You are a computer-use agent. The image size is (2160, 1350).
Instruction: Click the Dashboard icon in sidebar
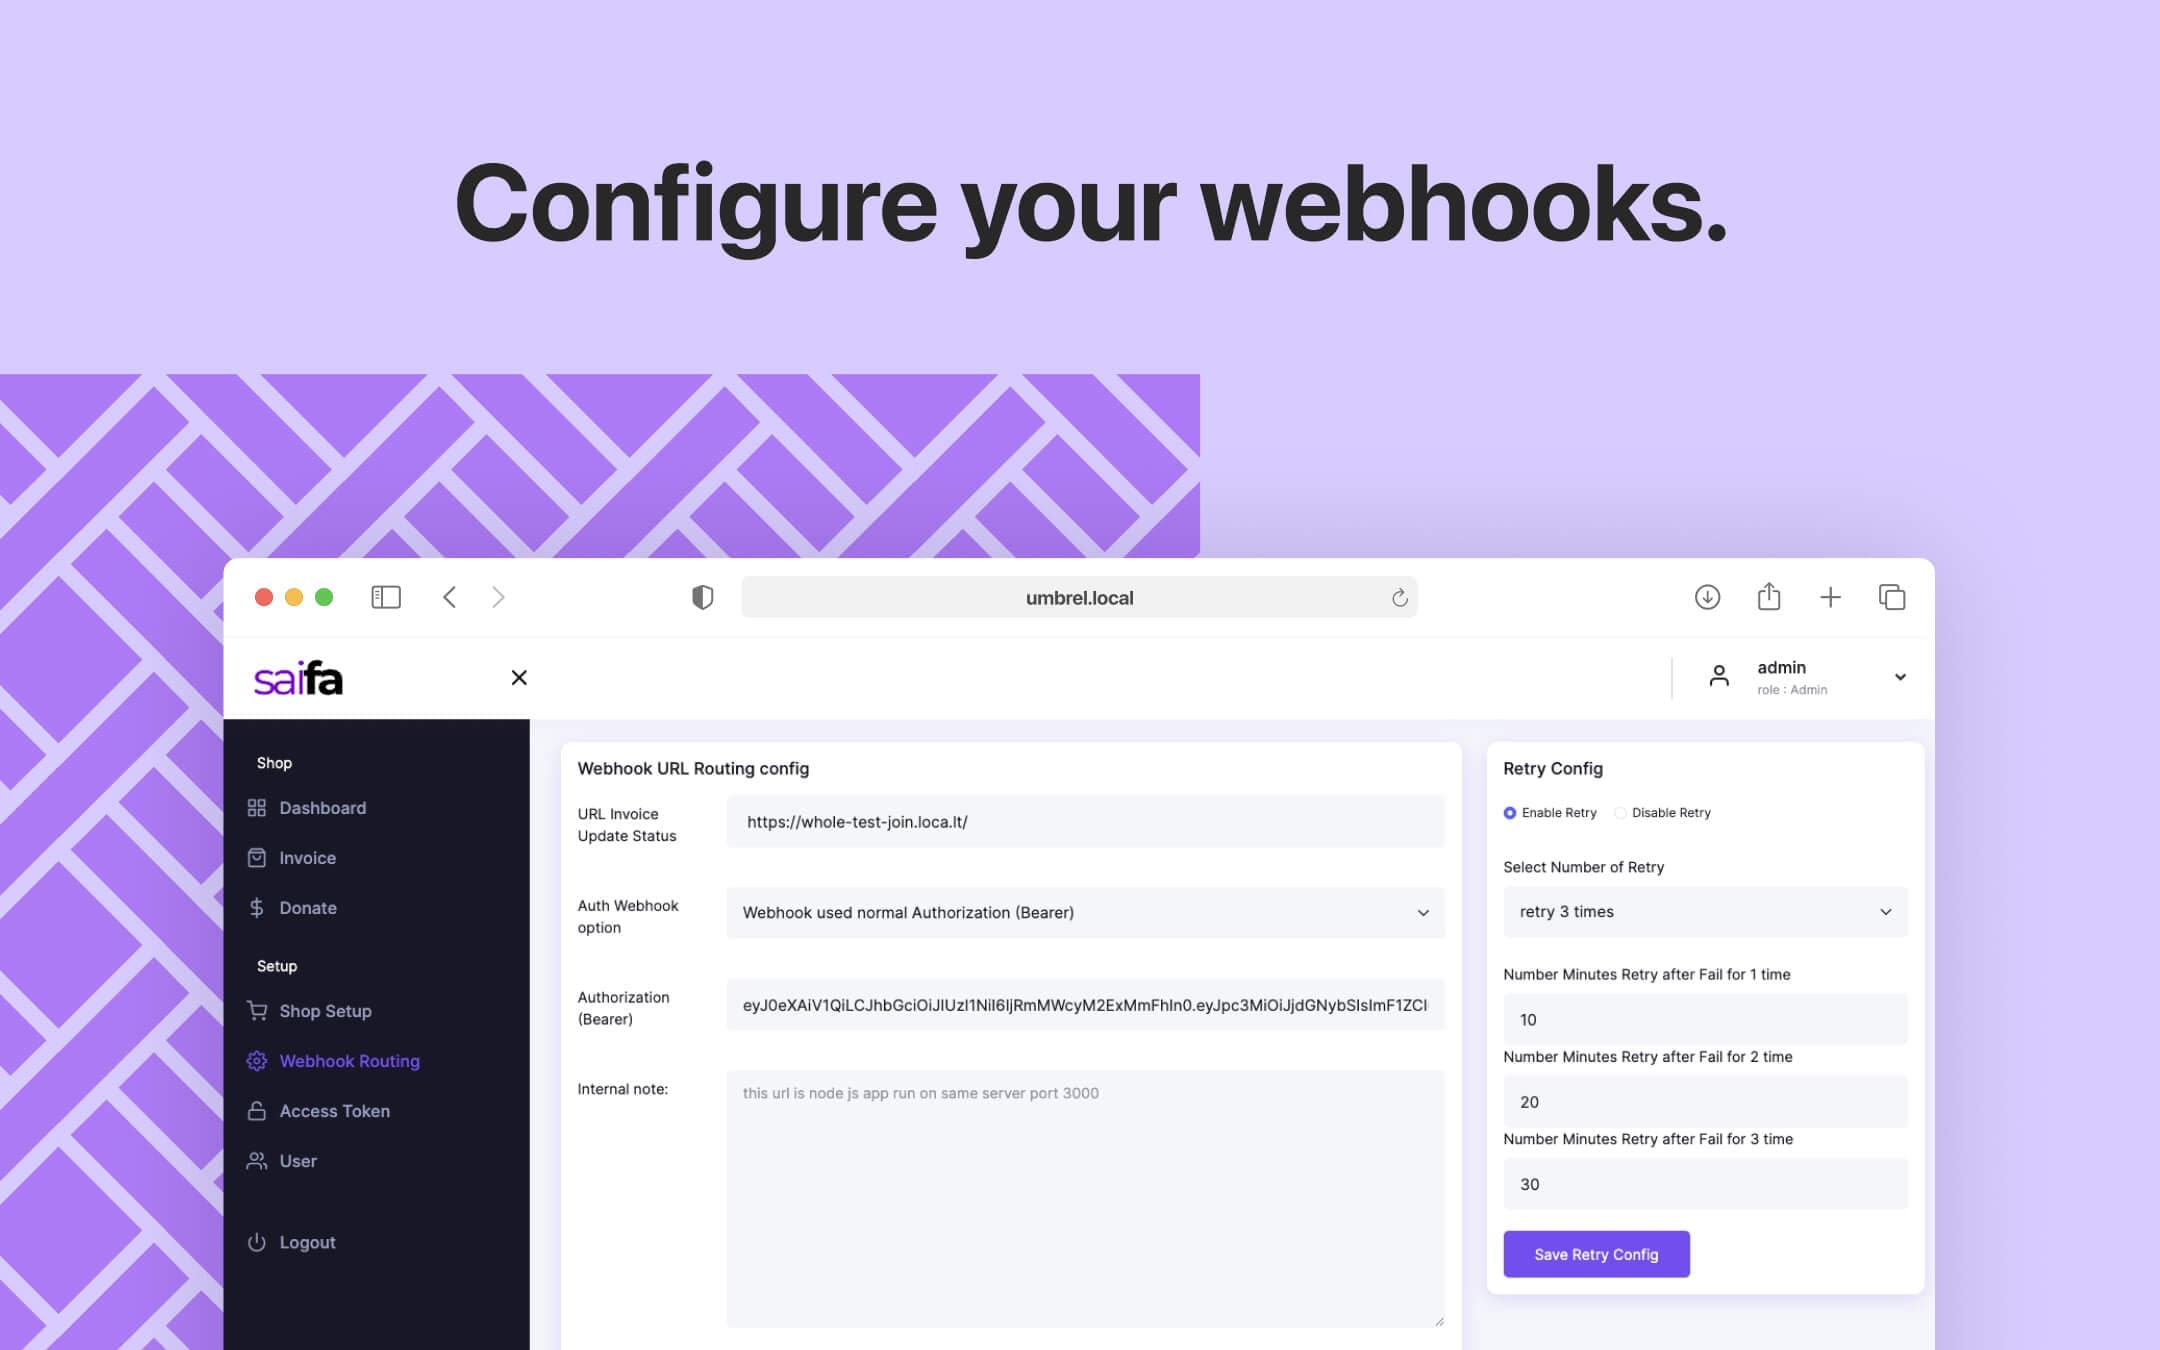pos(253,807)
